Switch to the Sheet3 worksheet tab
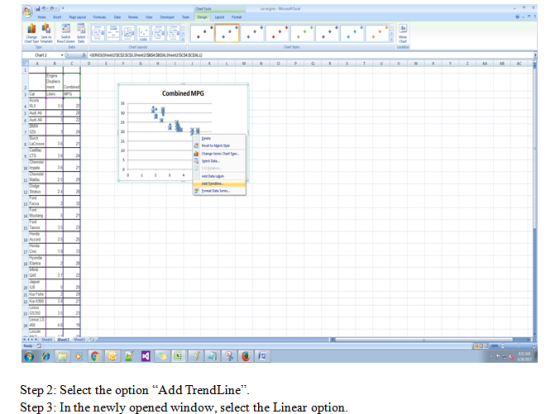The width and height of the screenshot is (560, 414). [79, 340]
